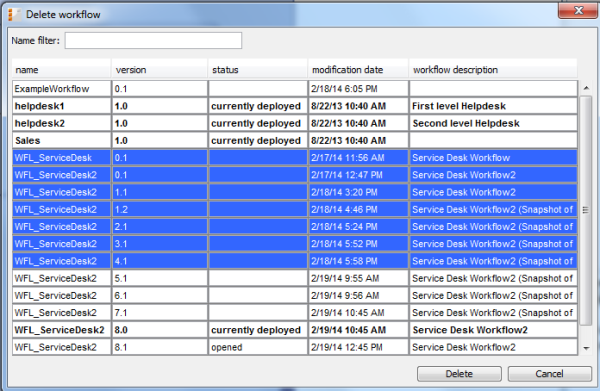Select the helpdesk1 workflow row
The image size is (600, 391).
click(x=295, y=106)
